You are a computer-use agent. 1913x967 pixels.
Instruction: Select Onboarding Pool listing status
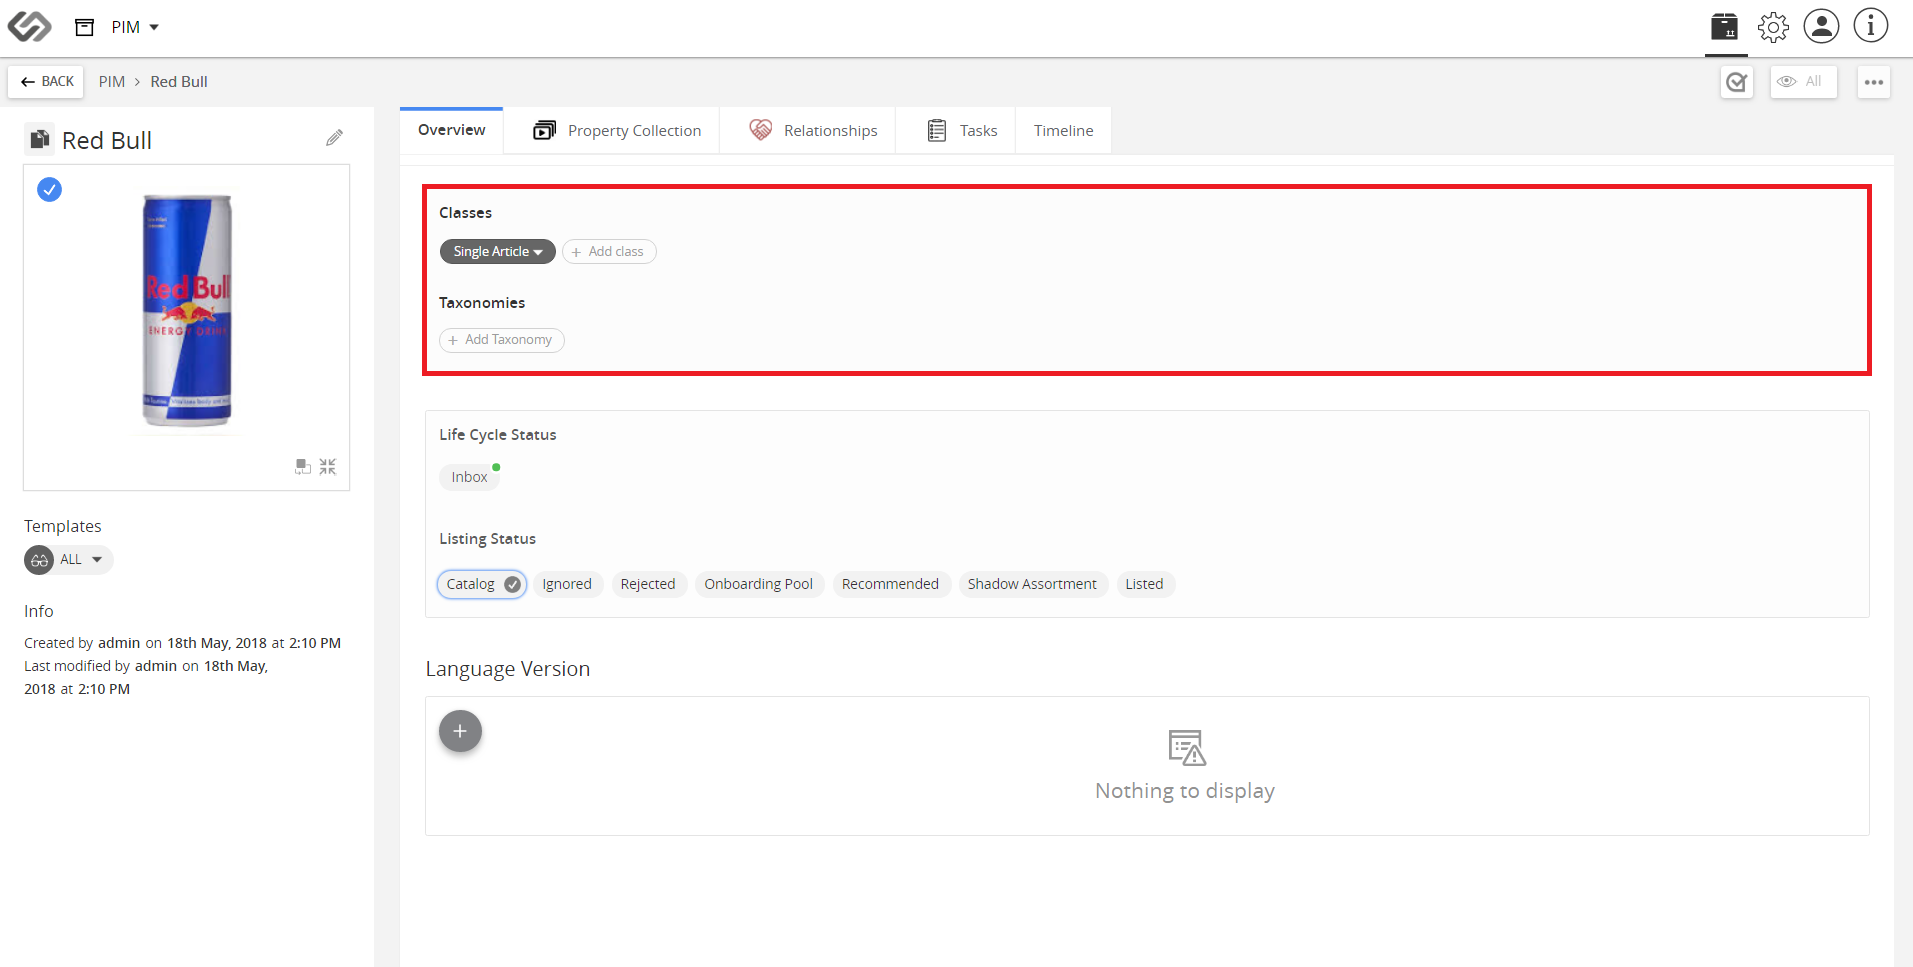point(759,584)
